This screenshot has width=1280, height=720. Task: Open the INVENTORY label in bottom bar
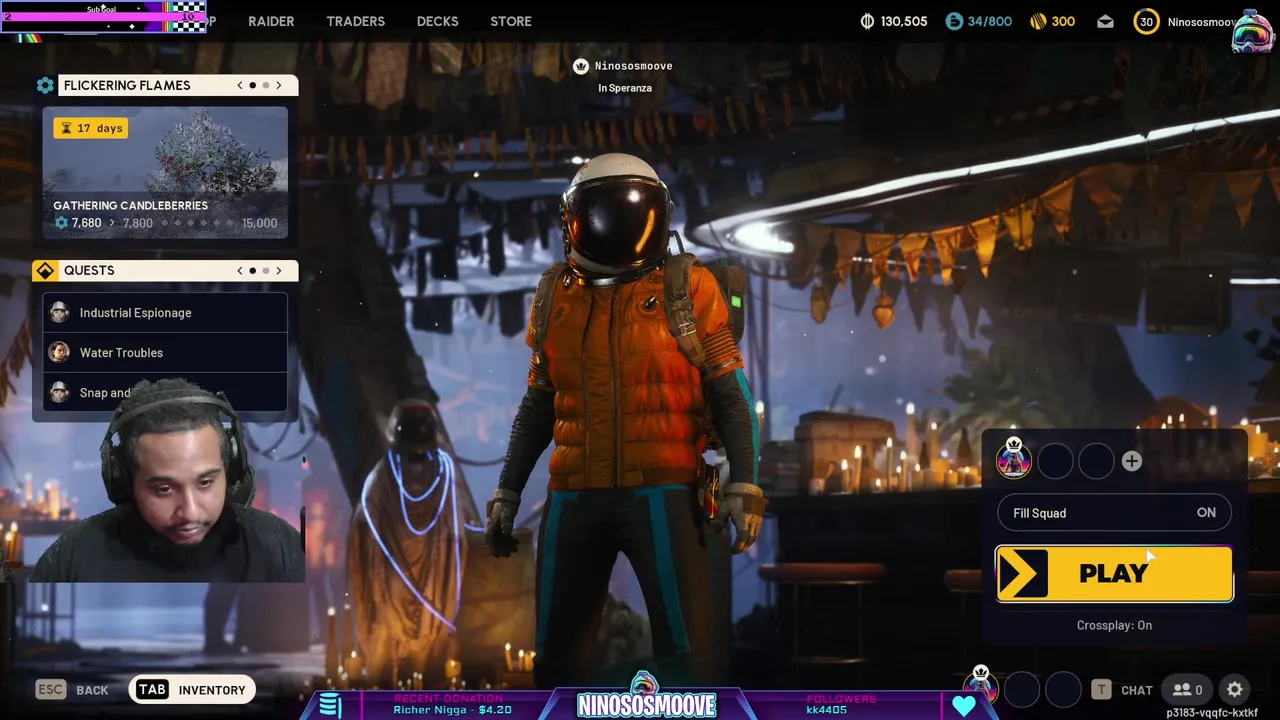tap(212, 690)
